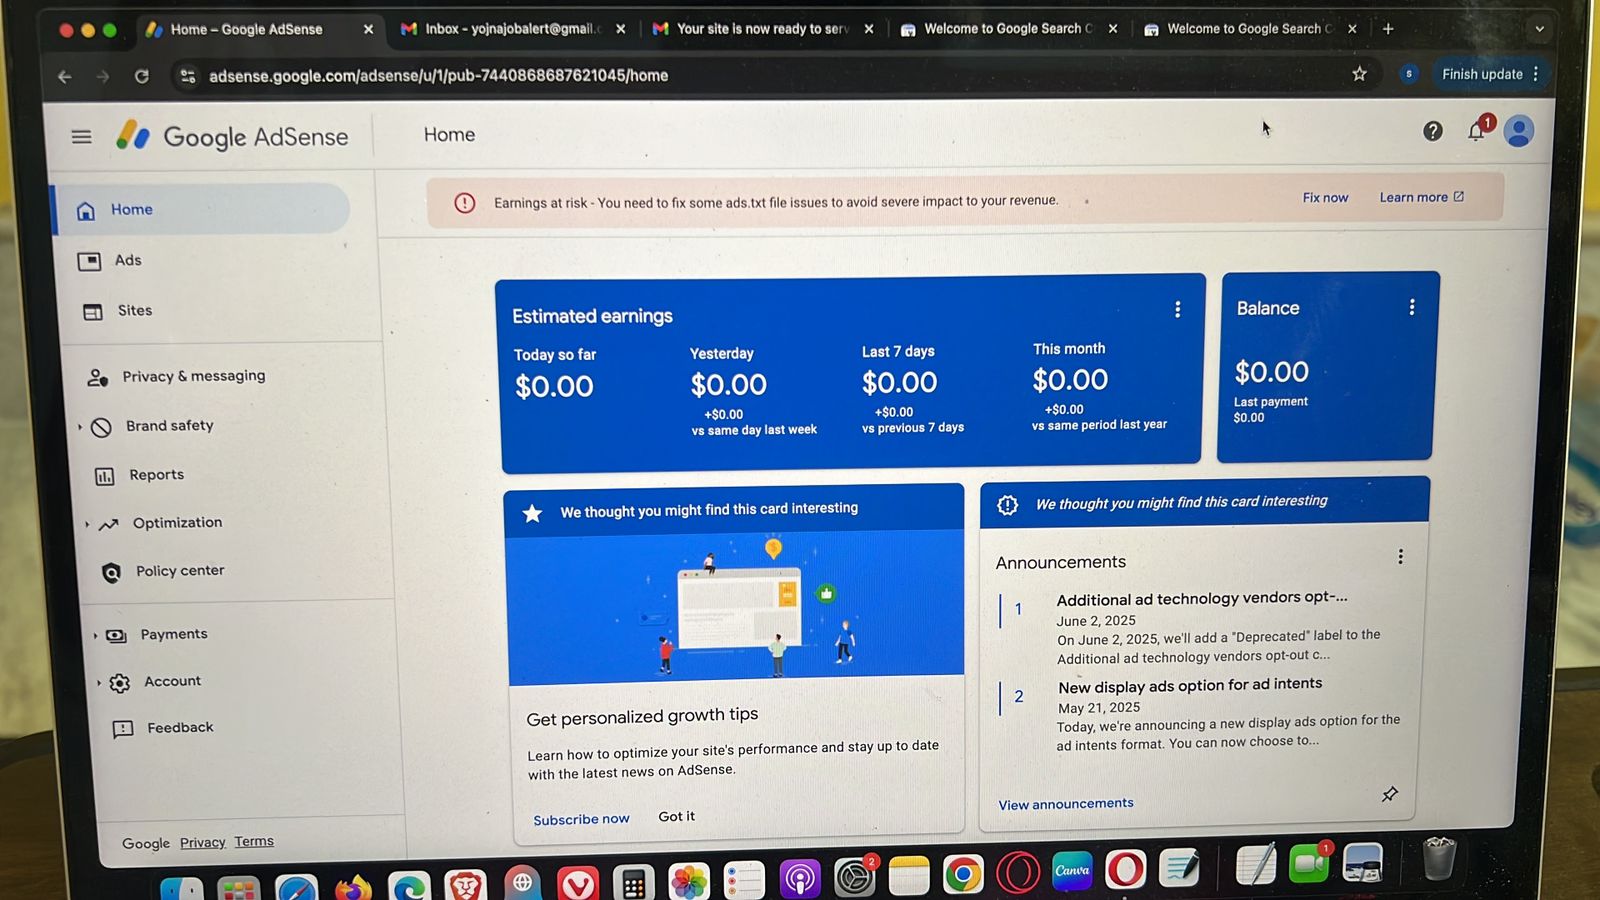
Task: Click View announcements link
Action: [x=1066, y=804]
